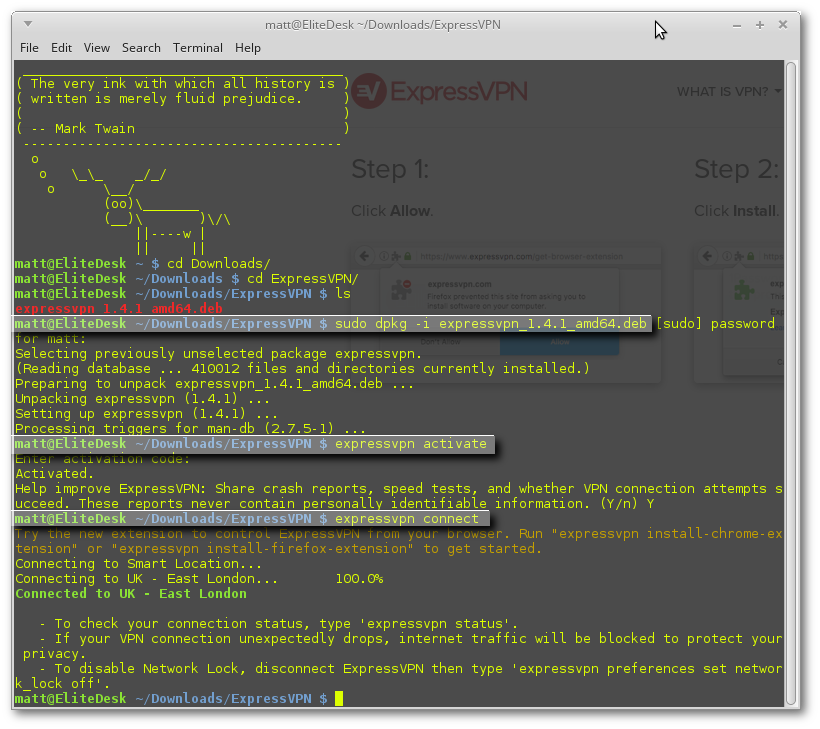Open the Search menu

(141, 47)
